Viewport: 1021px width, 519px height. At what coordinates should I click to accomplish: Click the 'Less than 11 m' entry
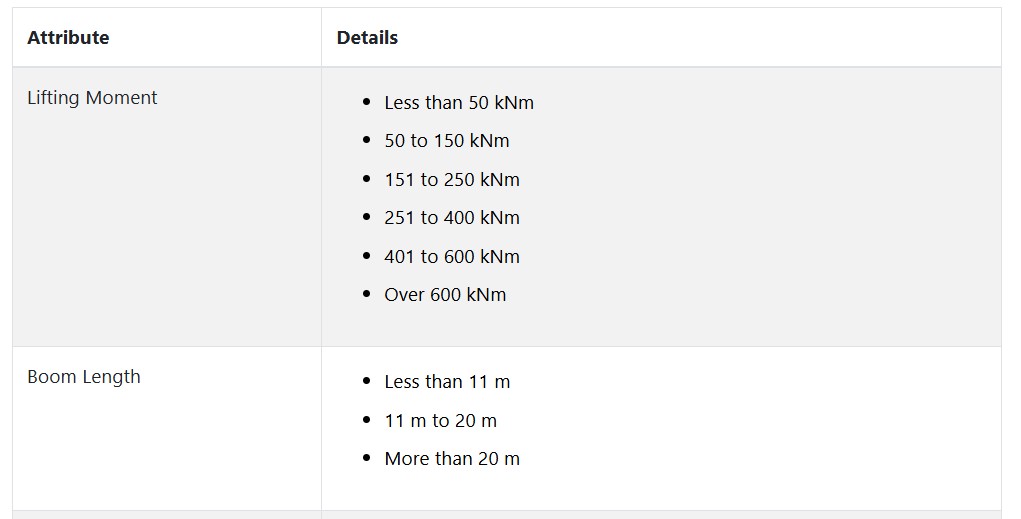coord(447,382)
